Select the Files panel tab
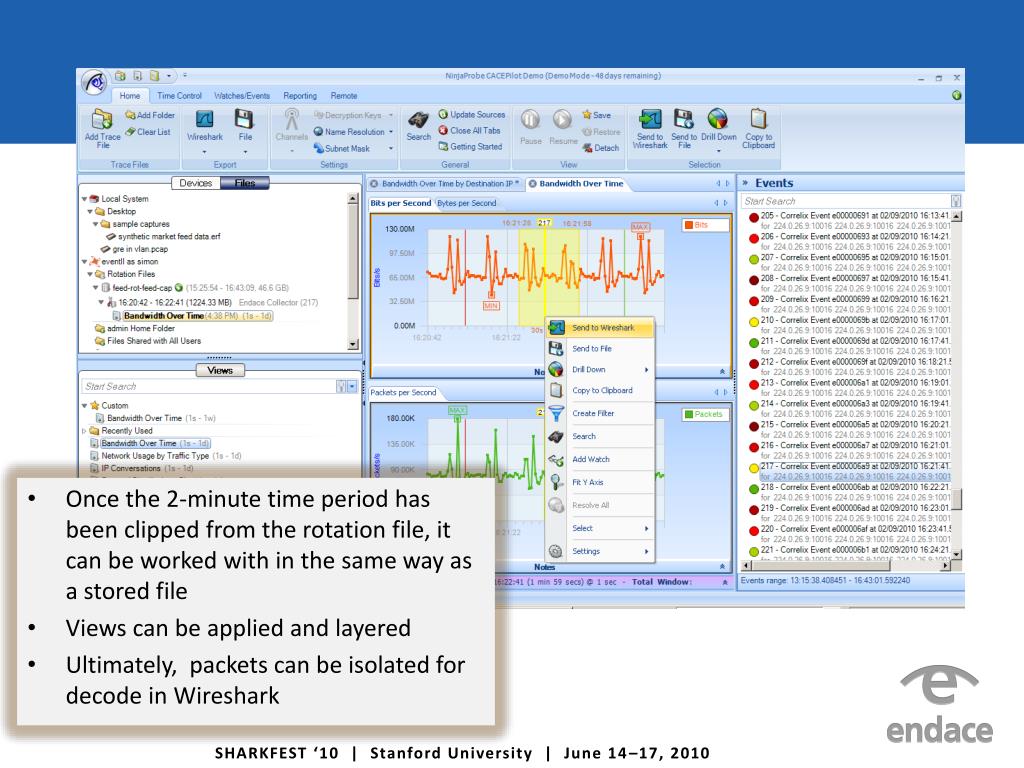 point(245,183)
